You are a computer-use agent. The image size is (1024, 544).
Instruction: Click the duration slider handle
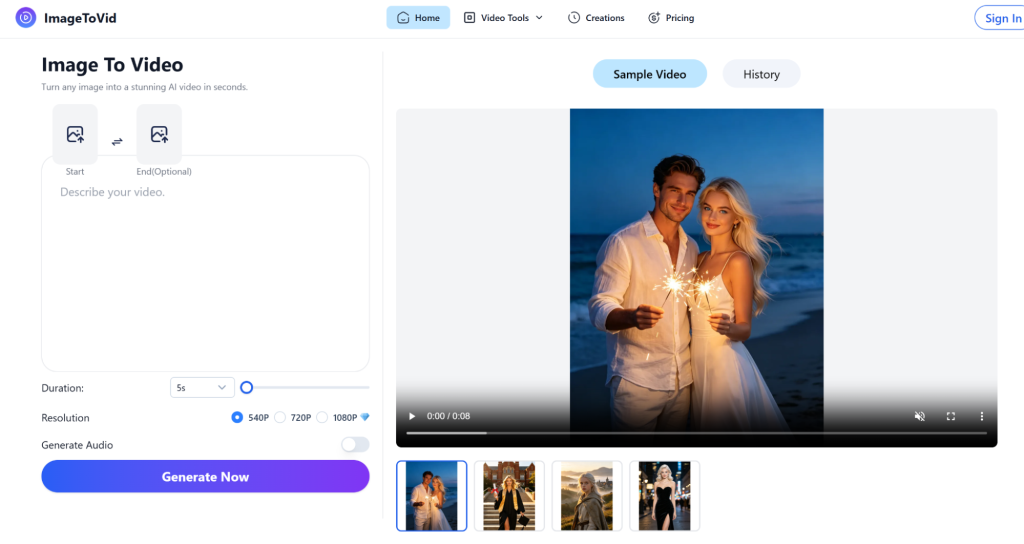tap(246, 387)
